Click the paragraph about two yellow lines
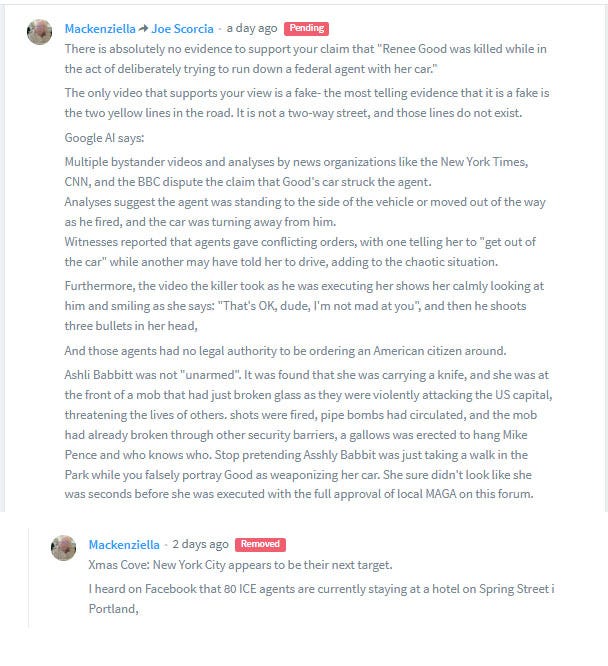The height and width of the screenshot is (666, 608). point(307,103)
